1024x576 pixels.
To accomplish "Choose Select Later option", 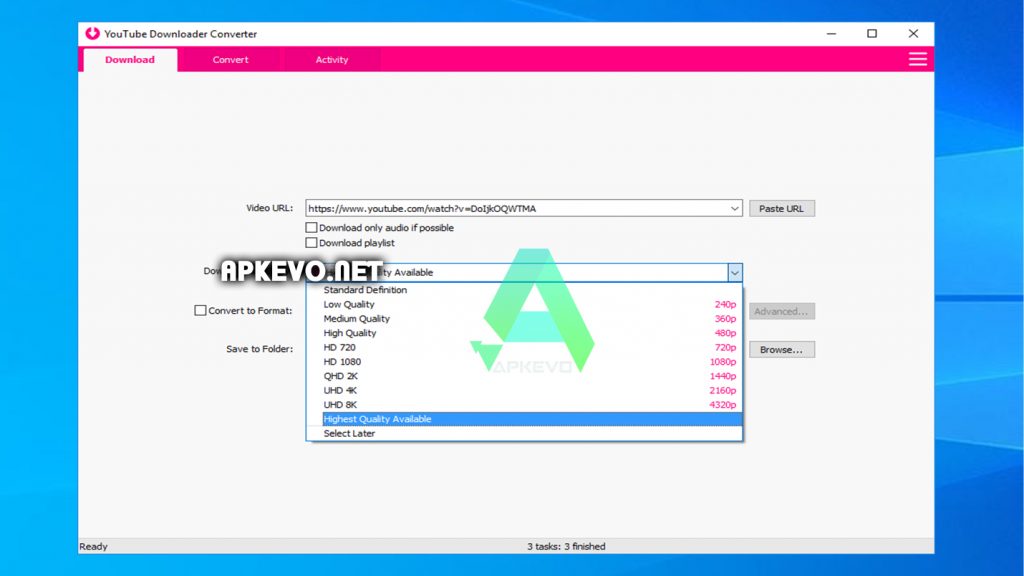I will [524, 434].
